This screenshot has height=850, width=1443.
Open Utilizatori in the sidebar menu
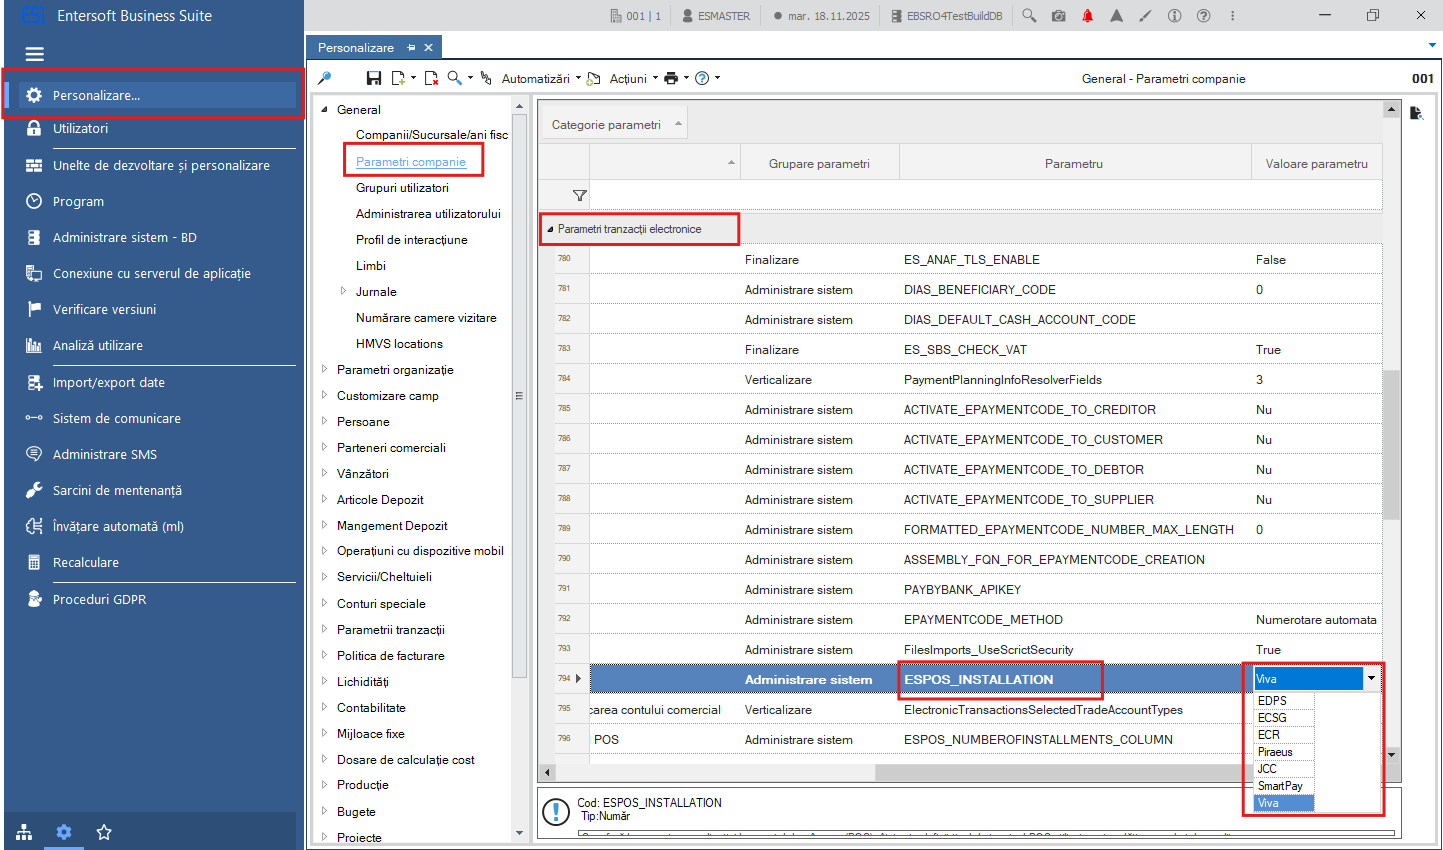pos(81,128)
